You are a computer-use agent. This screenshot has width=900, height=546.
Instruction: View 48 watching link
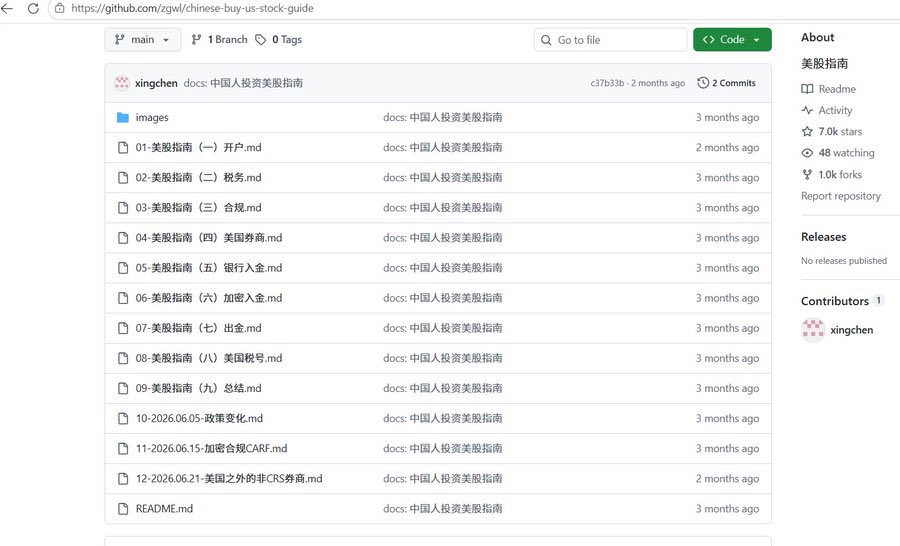(x=847, y=153)
